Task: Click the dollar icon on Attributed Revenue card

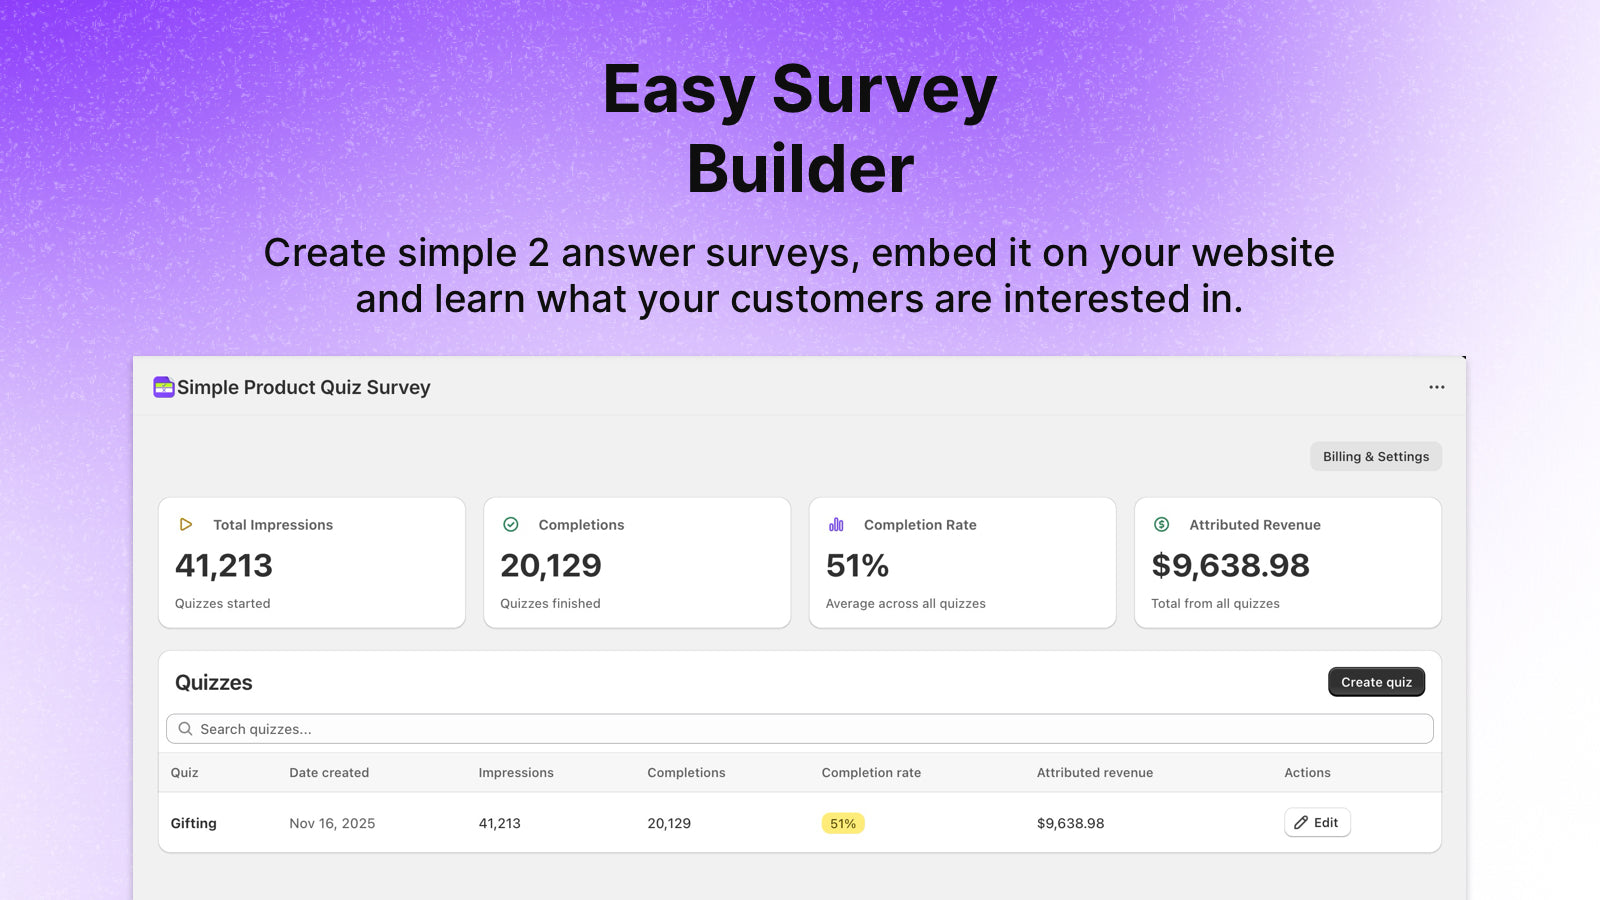Action: point(1162,524)
